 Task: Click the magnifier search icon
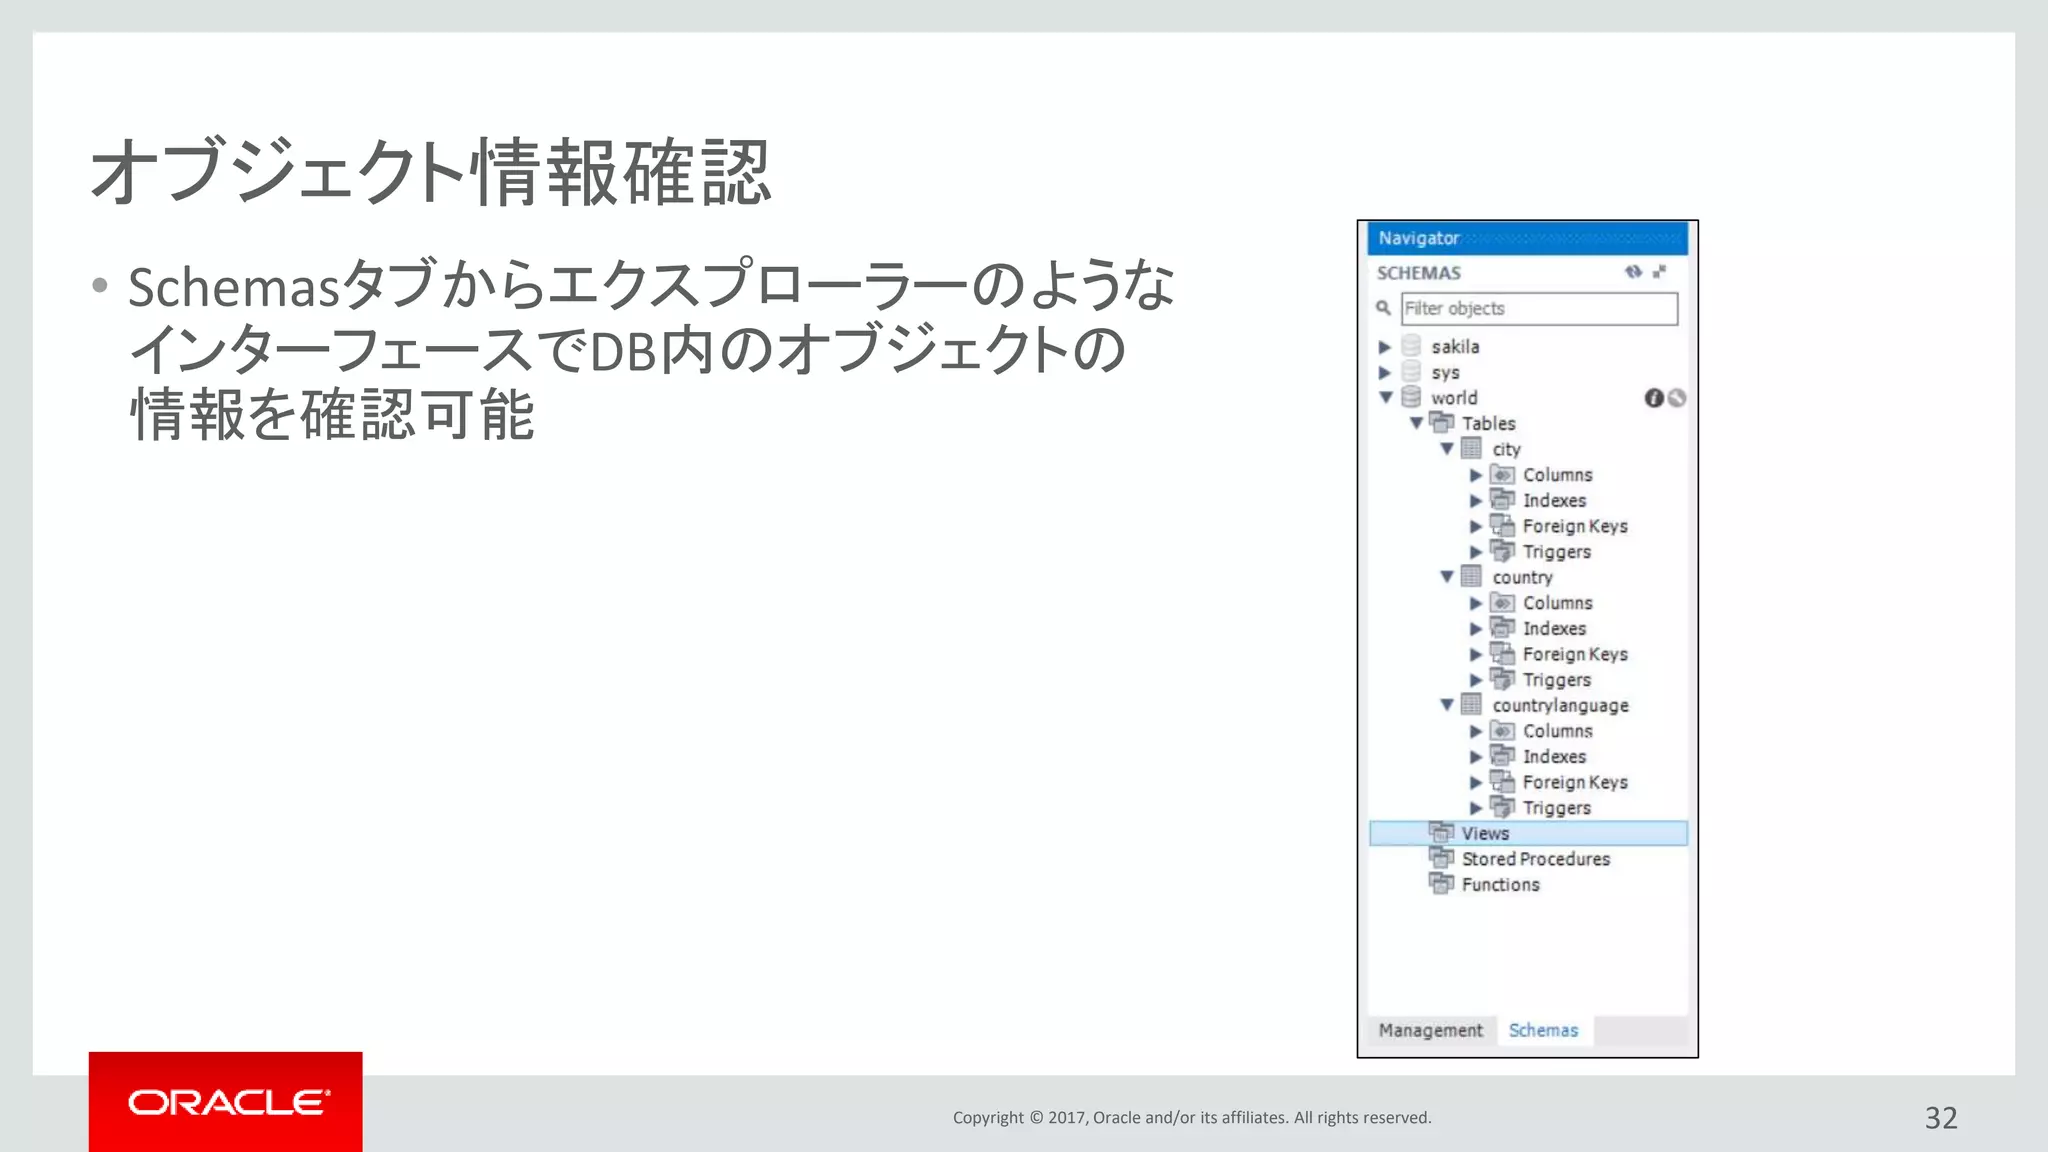point(1384,308)
